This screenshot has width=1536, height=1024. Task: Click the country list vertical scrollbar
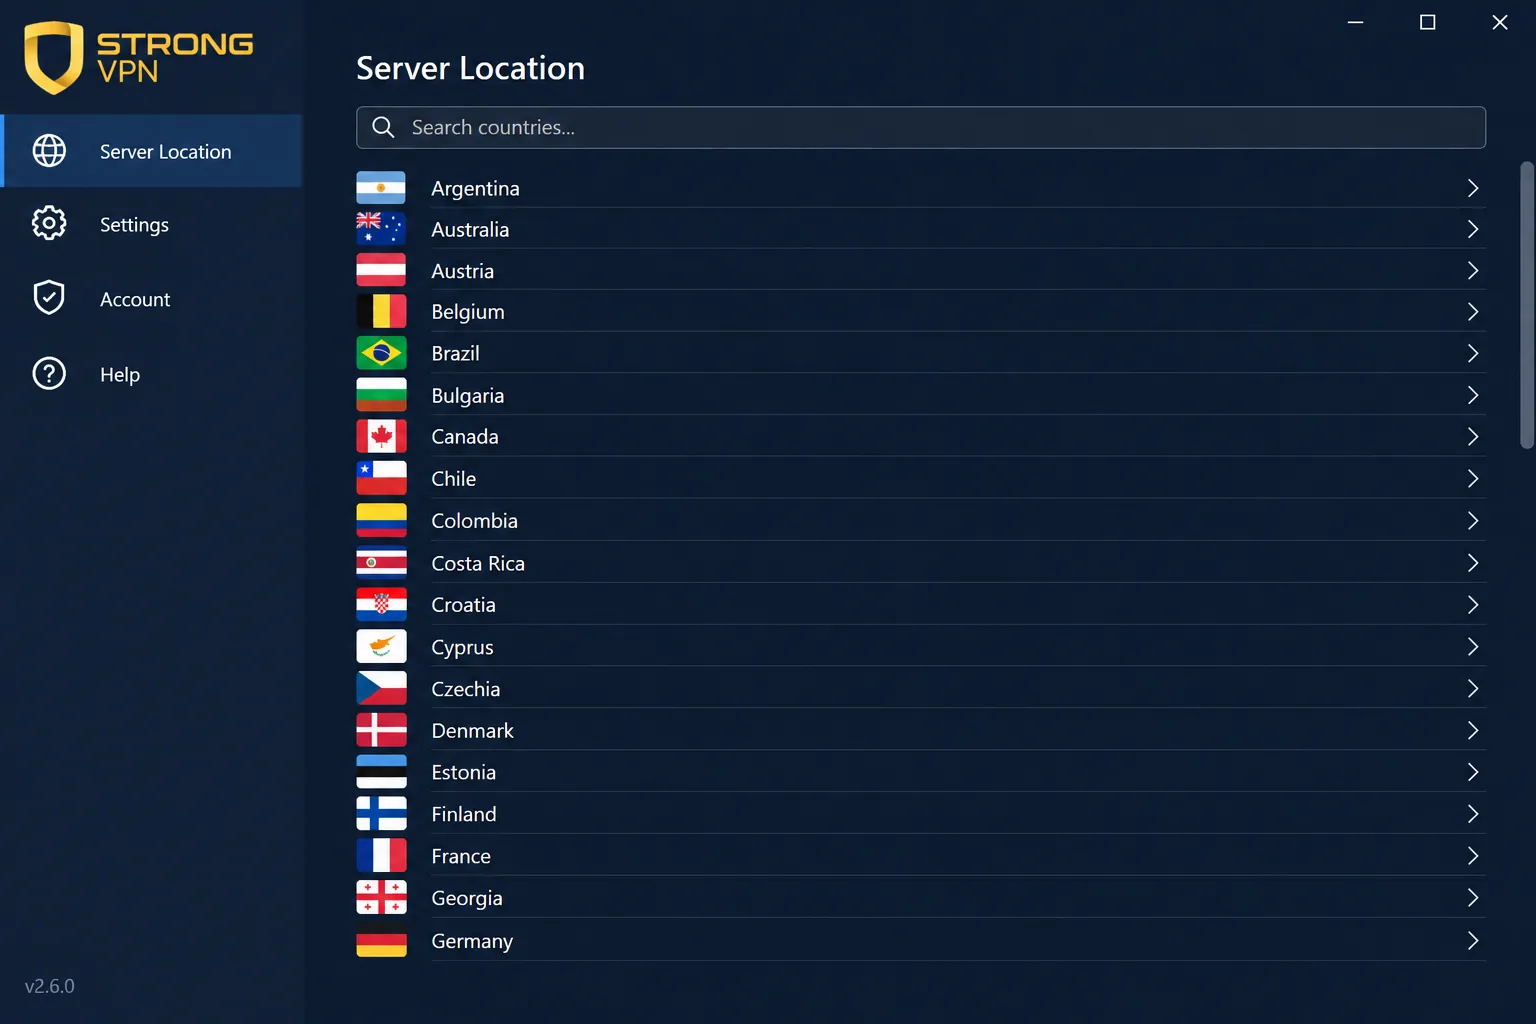coord(1526,305)
